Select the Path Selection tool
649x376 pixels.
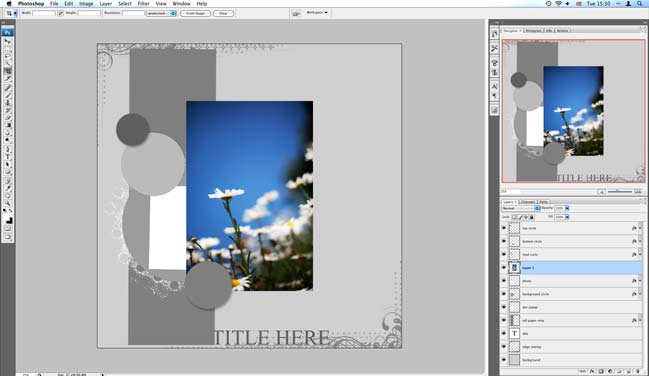pos(7,164)
